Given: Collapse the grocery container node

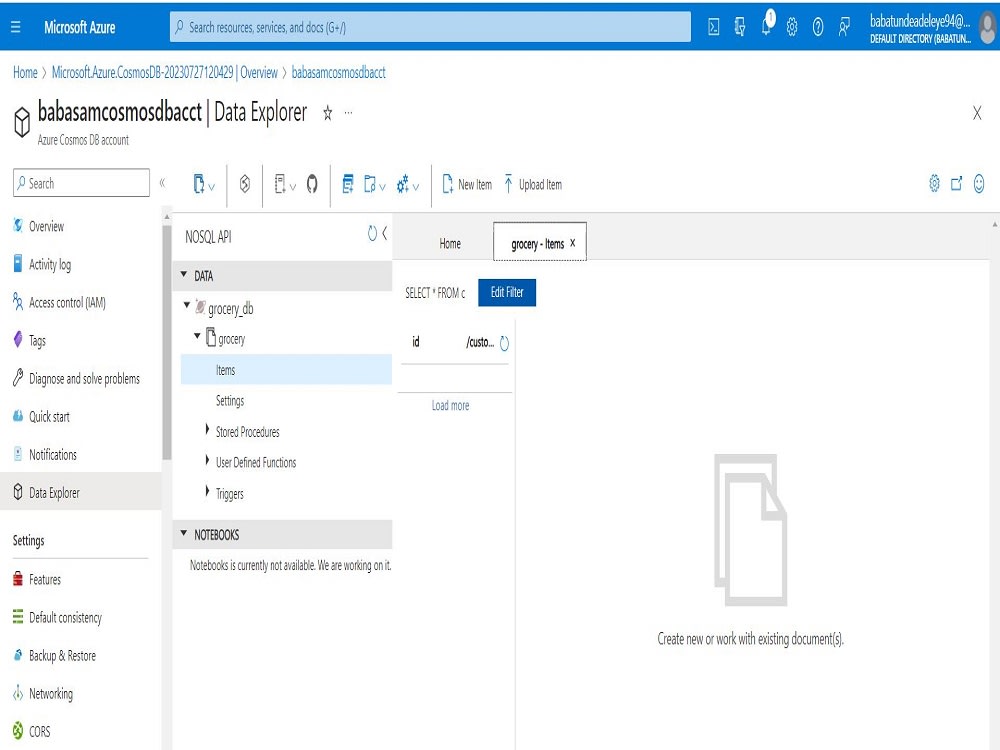Looking at the screenshot, I should (x=198, y=335).
